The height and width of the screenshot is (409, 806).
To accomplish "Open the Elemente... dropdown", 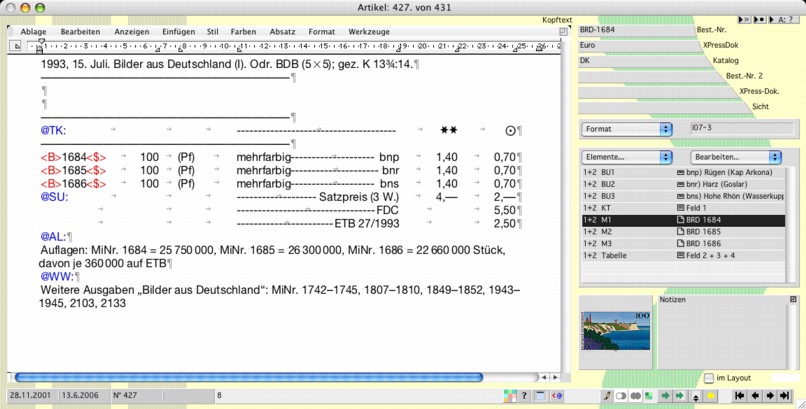I will click(626, 157).
